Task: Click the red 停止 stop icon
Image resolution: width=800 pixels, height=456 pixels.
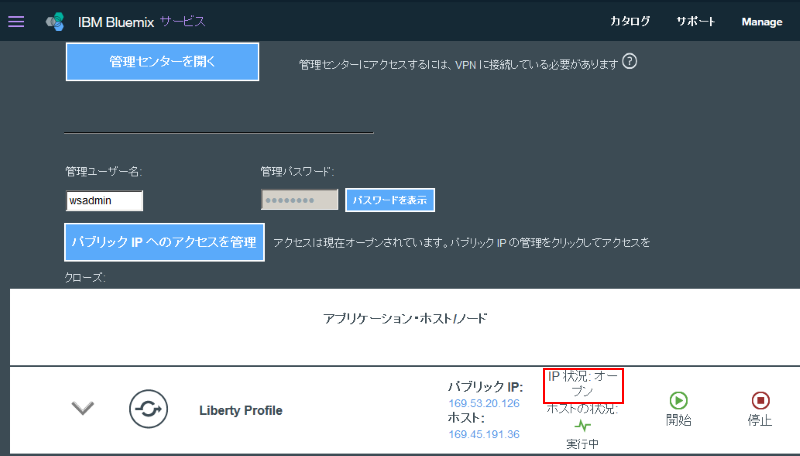Action: coord(760,400)
